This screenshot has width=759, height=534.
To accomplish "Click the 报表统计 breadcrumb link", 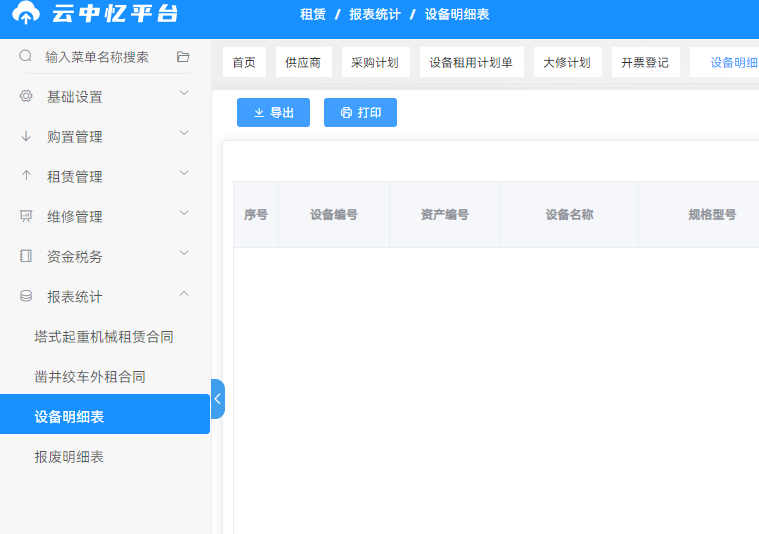I will click(x=375, y=14).
